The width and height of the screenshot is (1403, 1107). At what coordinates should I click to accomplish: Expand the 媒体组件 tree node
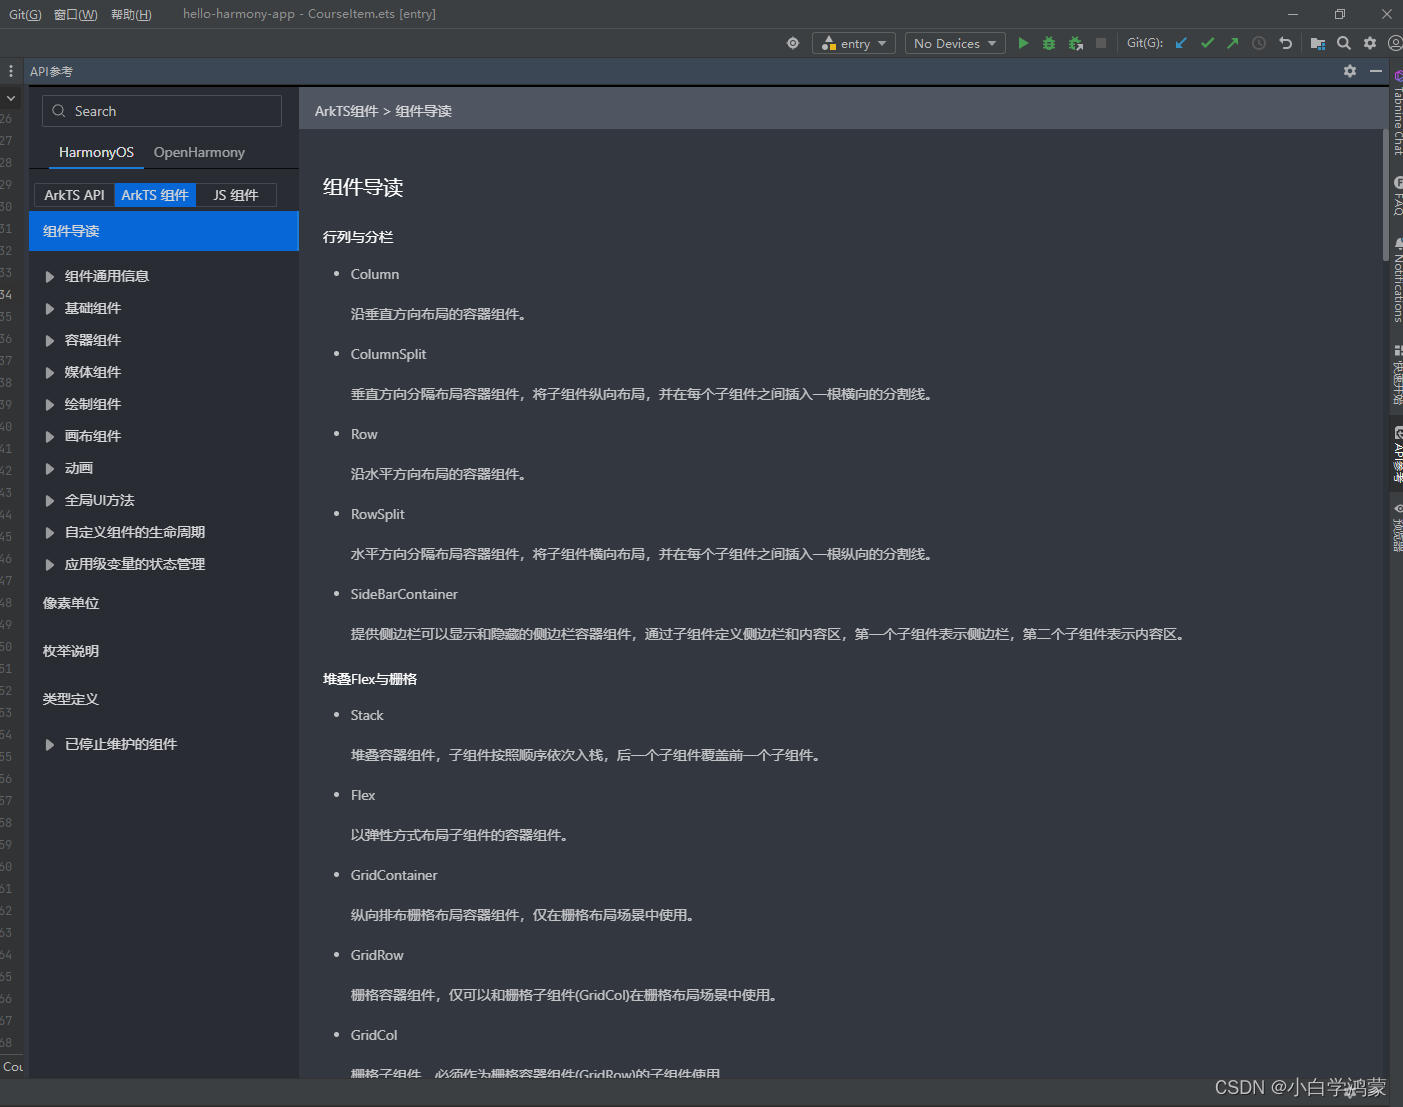pos(50,373)
